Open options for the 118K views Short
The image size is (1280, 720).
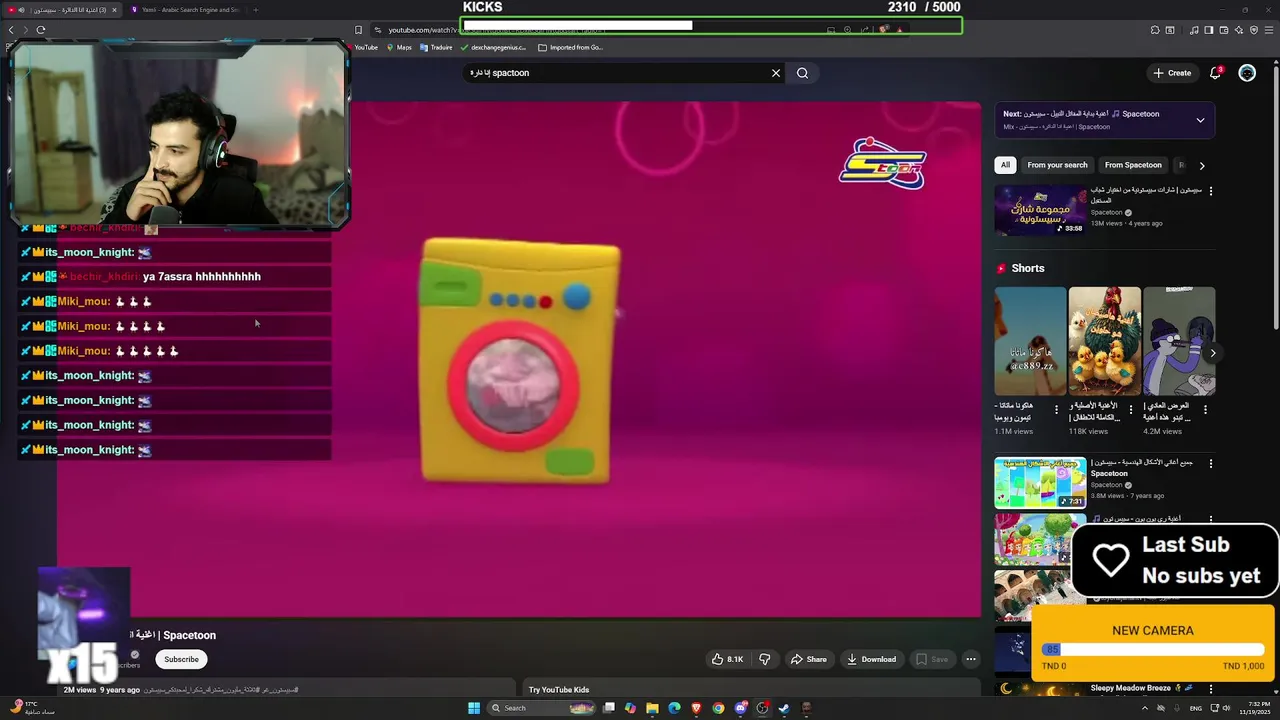point(1131,409)
